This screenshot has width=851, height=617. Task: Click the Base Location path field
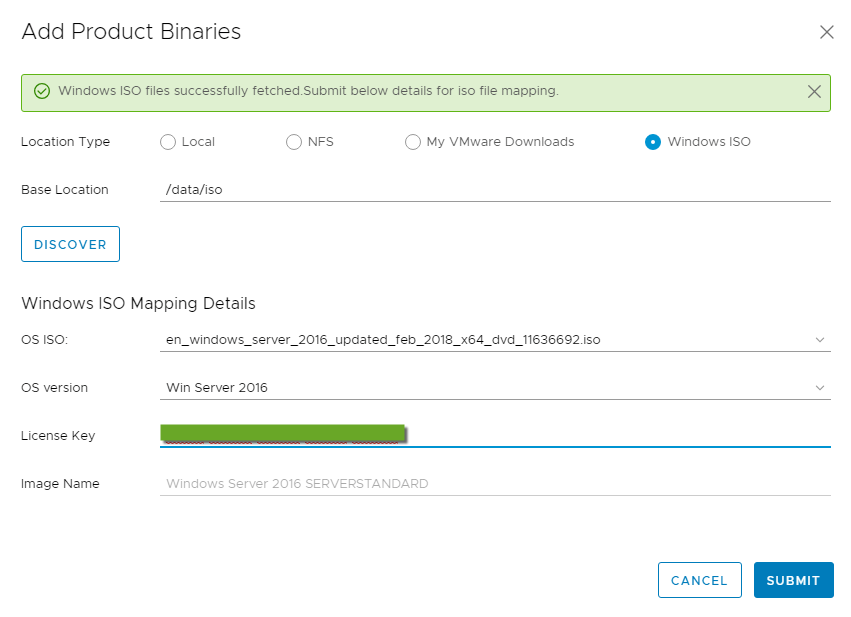[494, 190]
